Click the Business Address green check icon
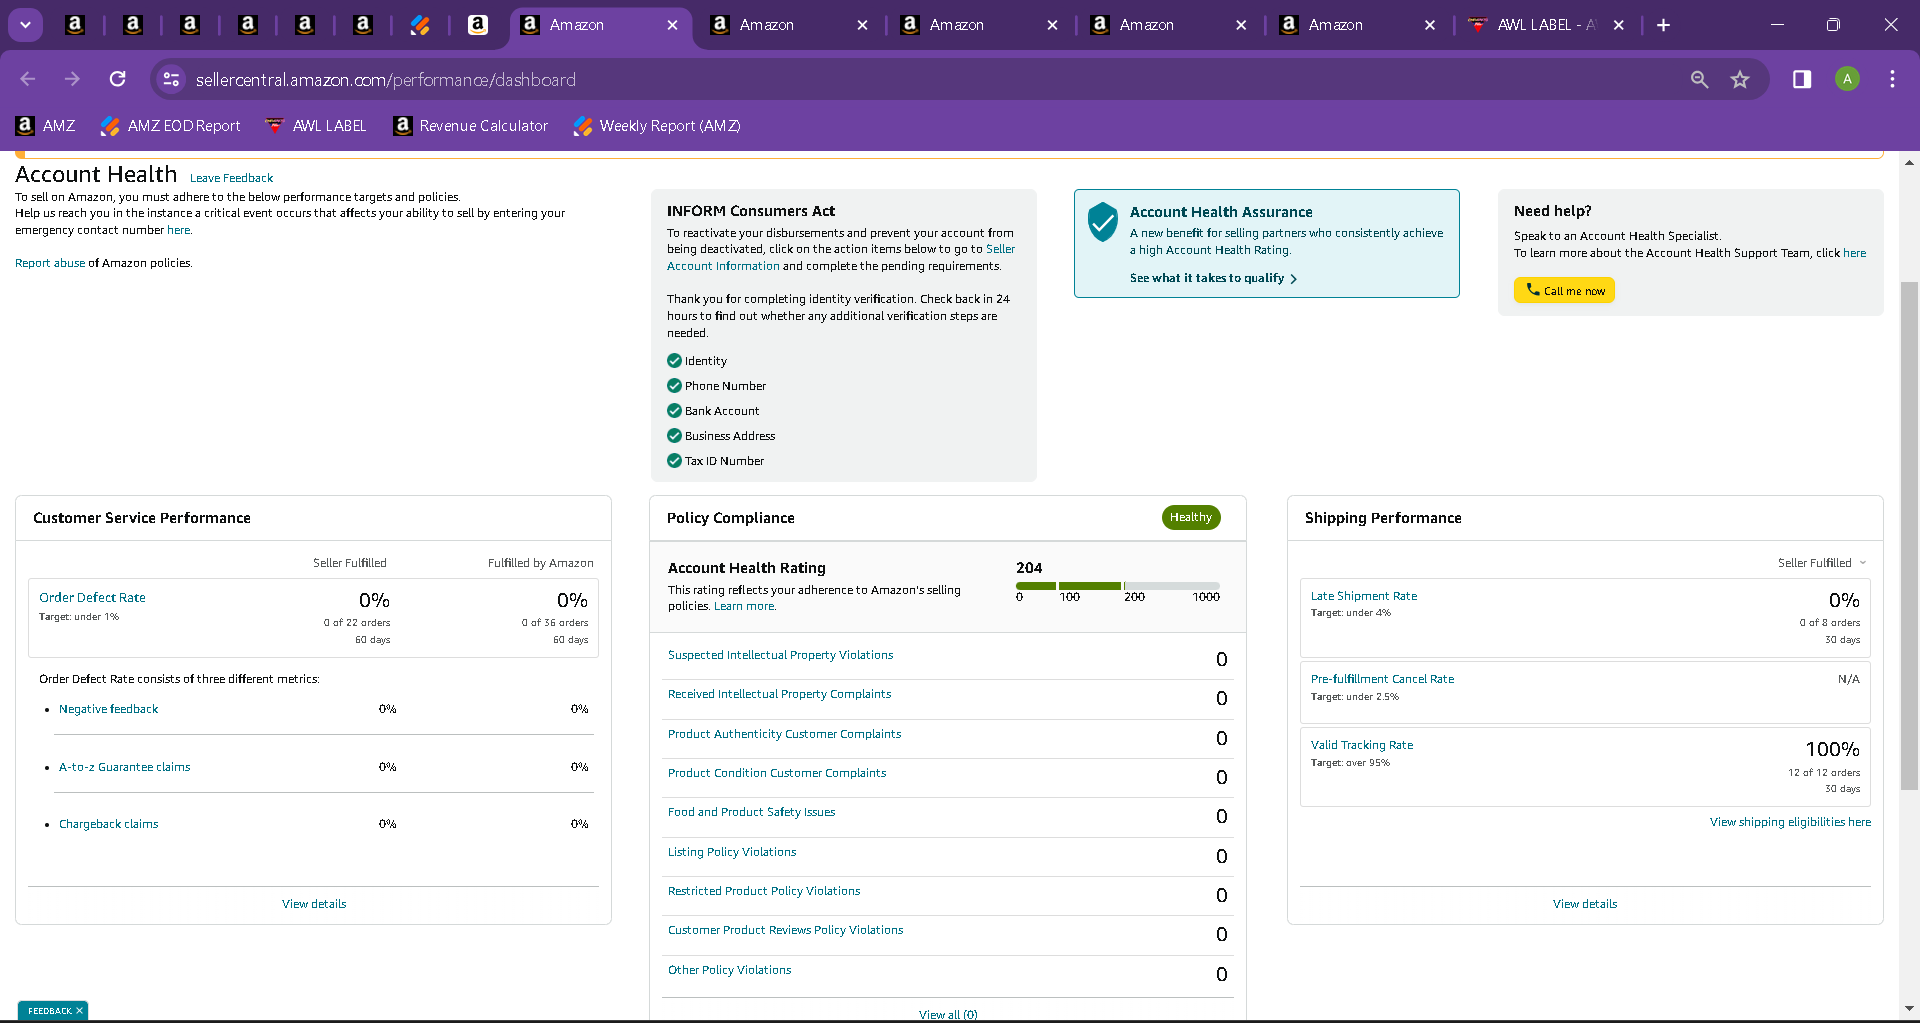1920x1023 pixels. pyautogui.click(x=674, y=436)
